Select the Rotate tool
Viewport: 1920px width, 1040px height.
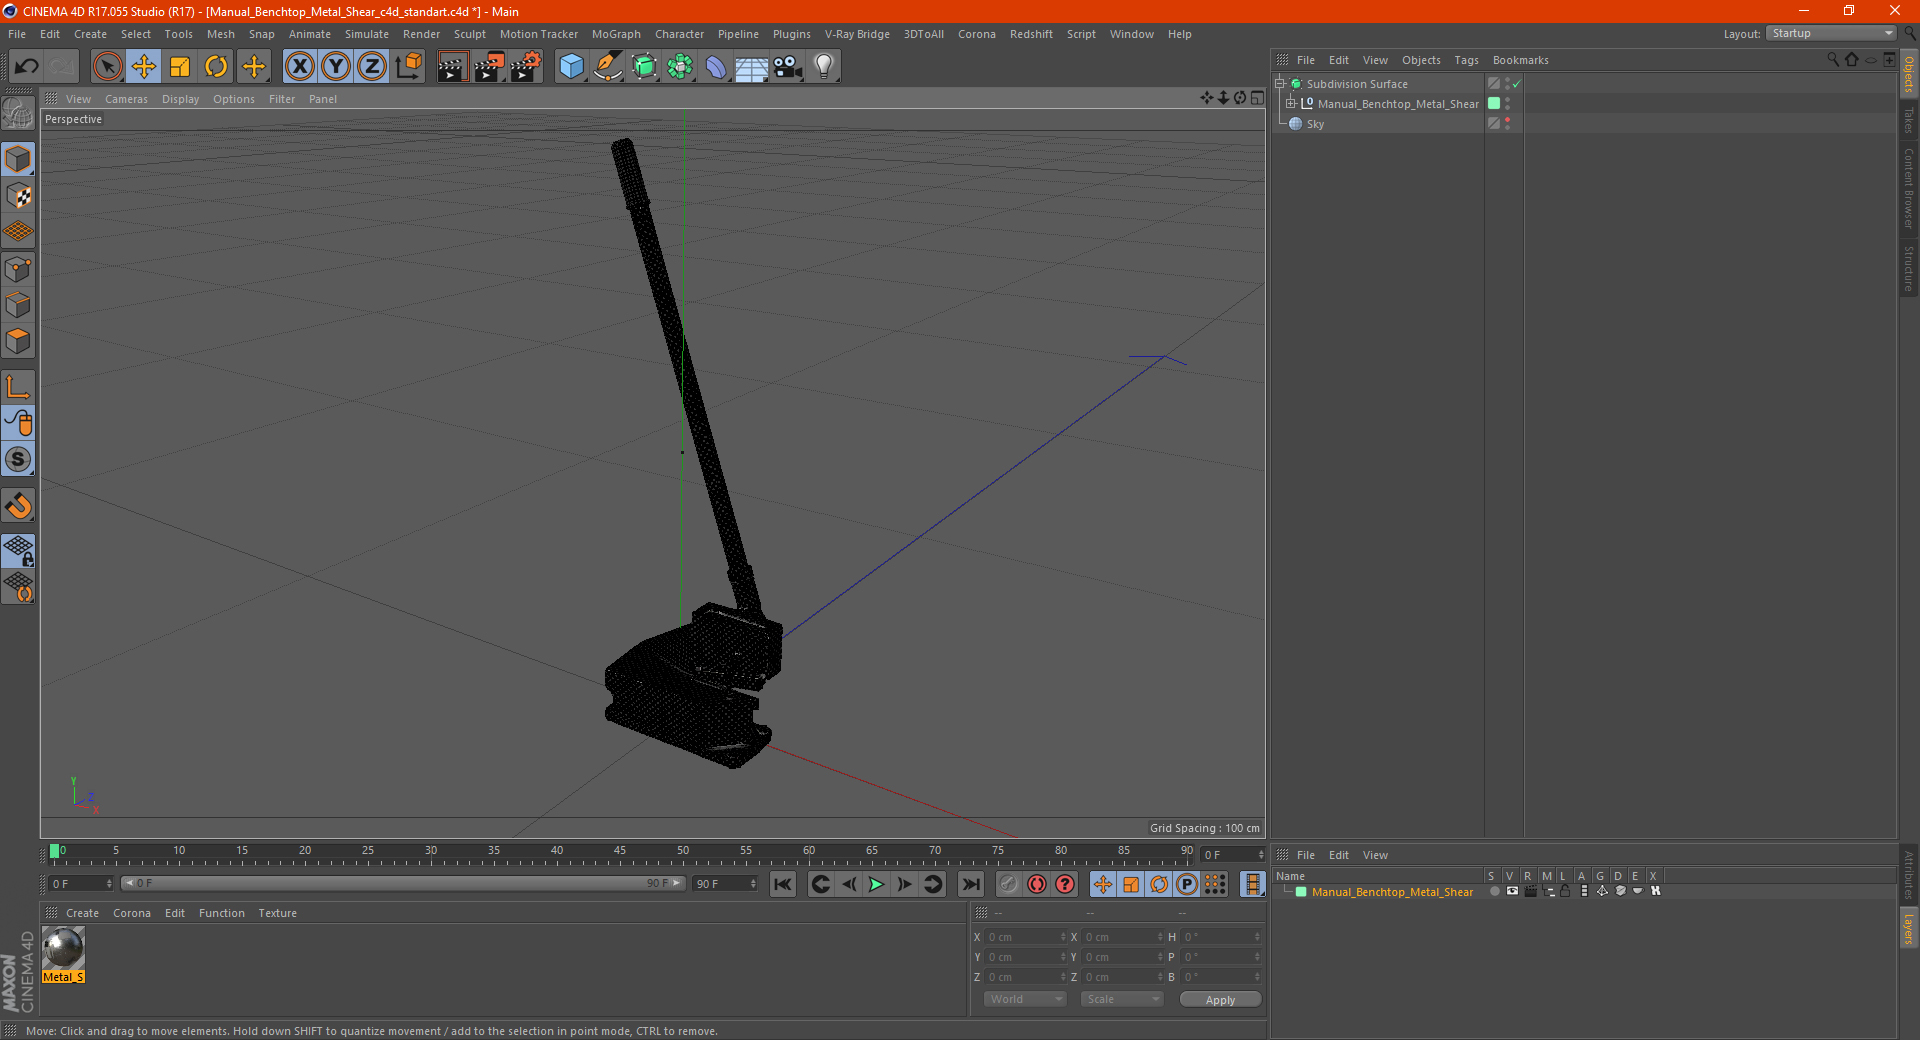coord(216,66)
